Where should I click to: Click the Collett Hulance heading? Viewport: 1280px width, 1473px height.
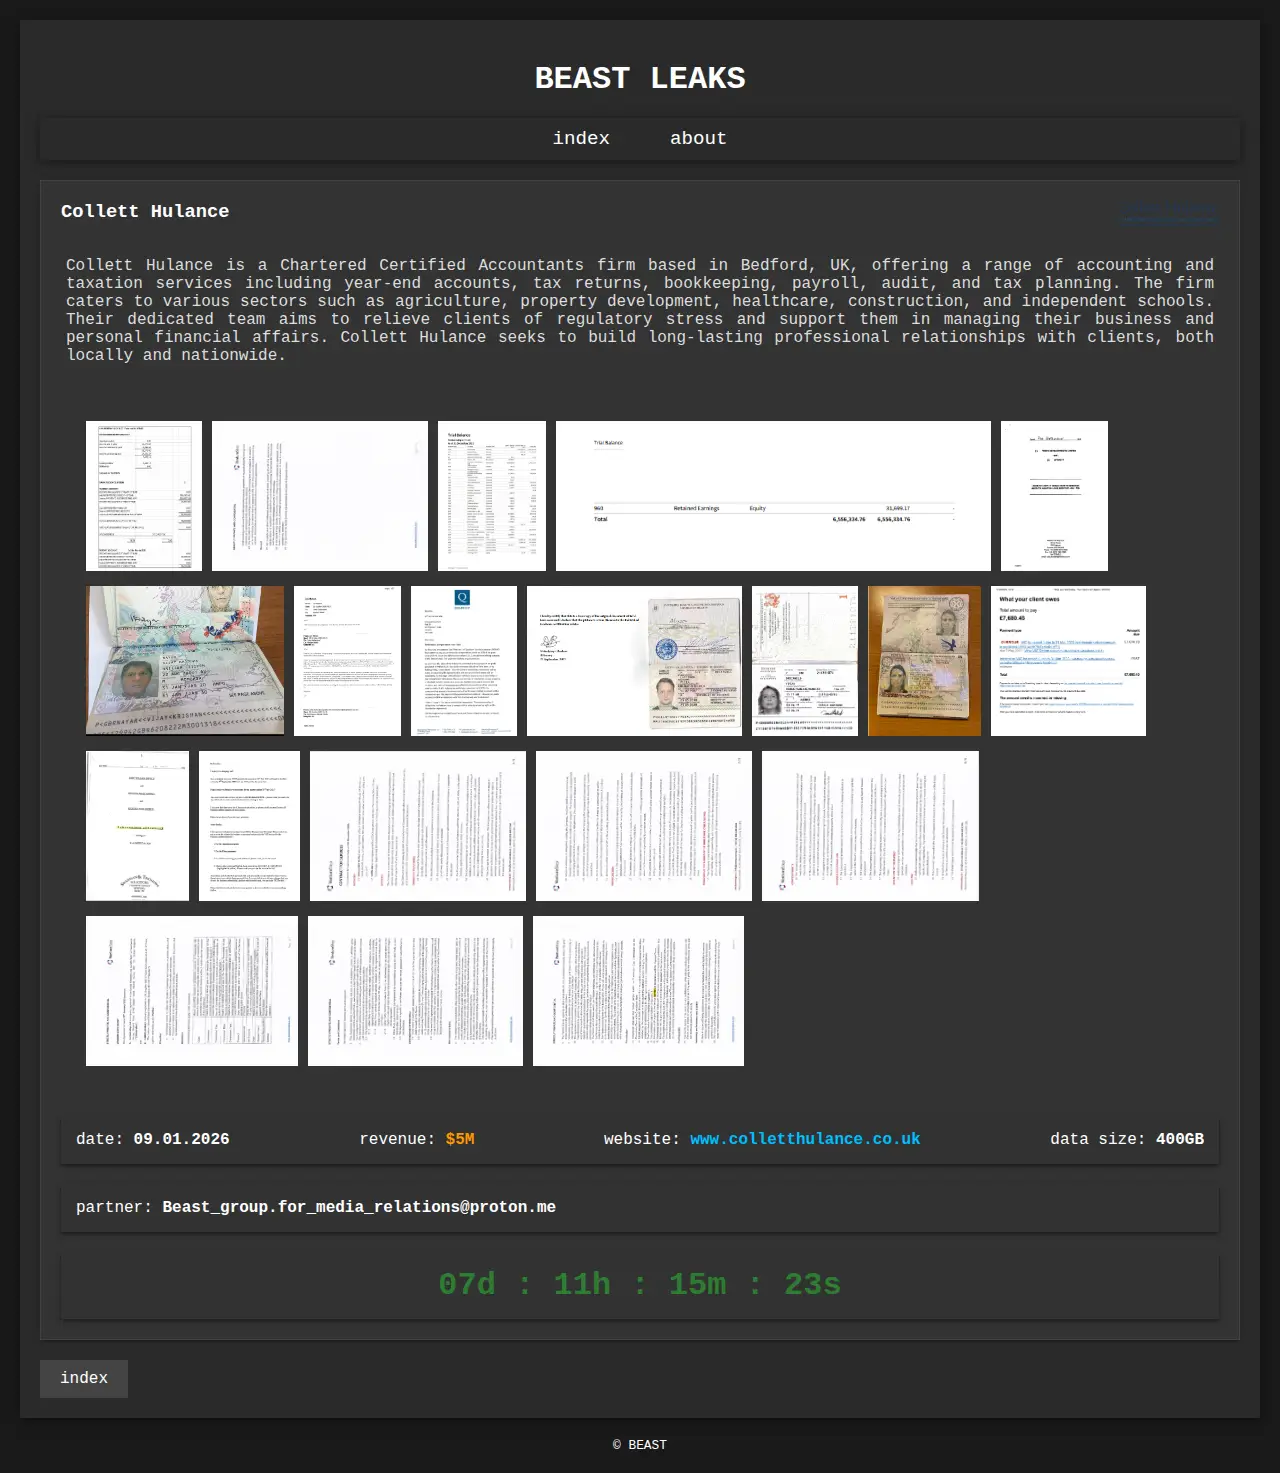pos(145,211)
